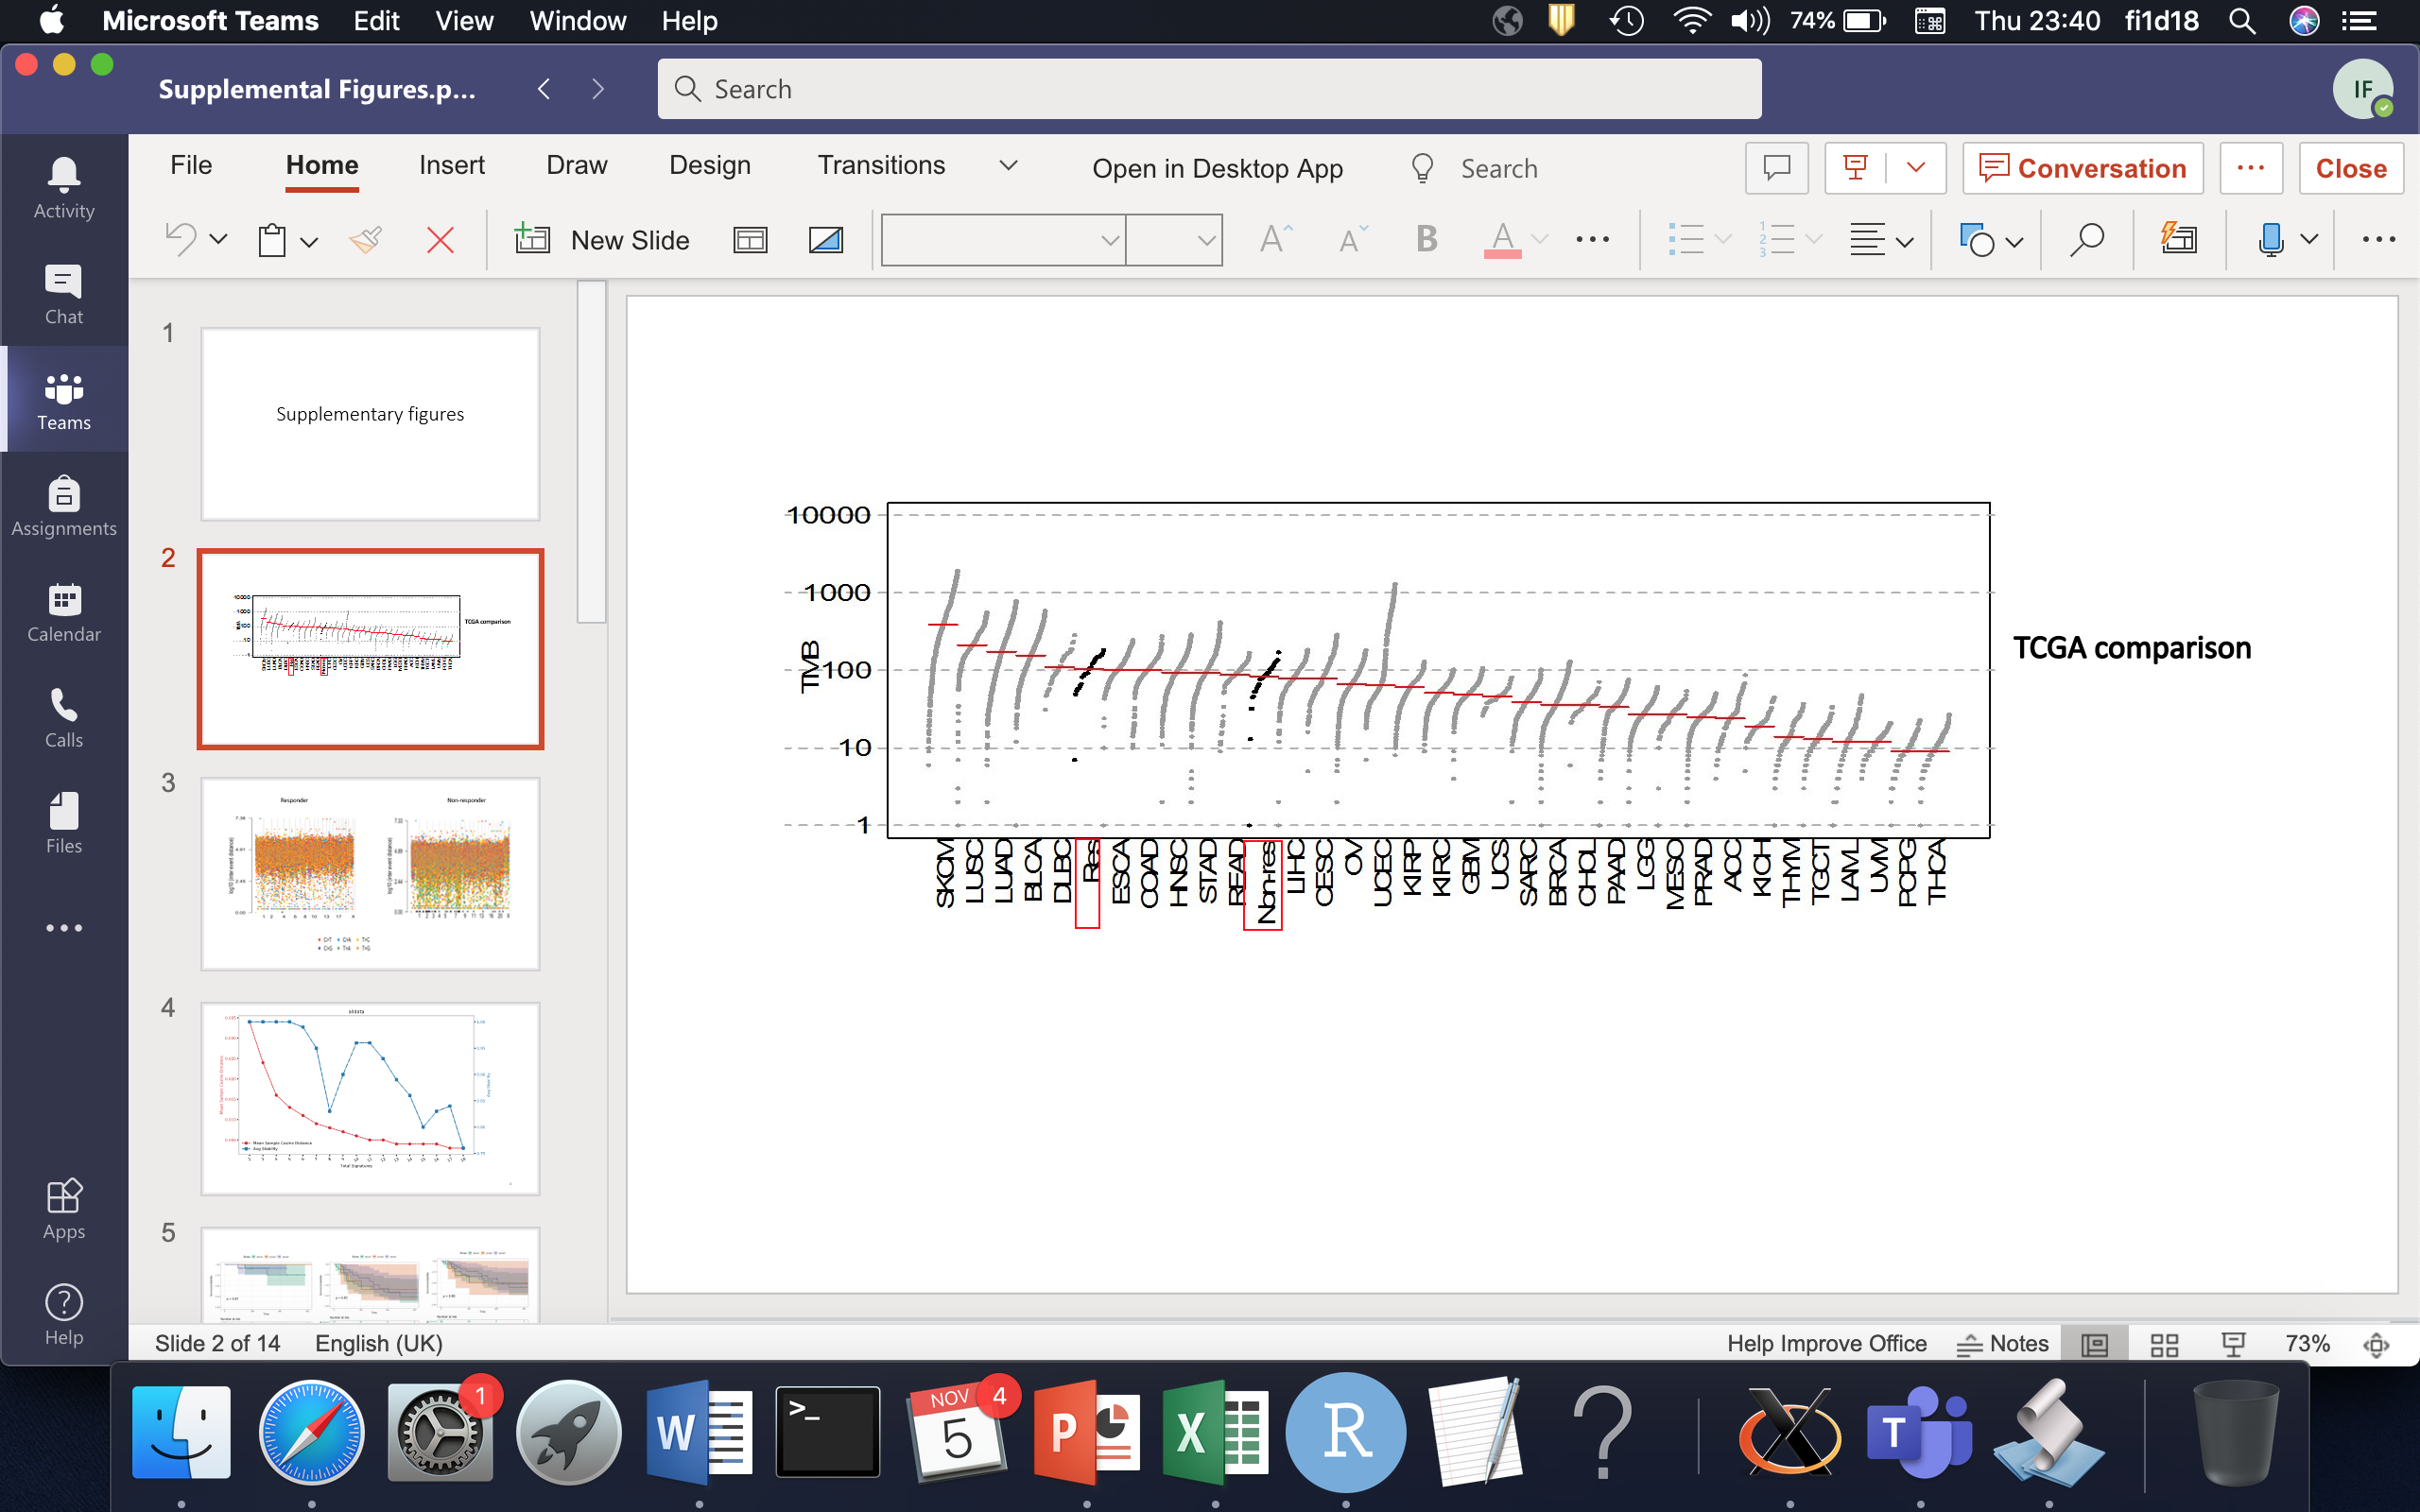
Task: Delete the selected slide with the red X
Action: pyautogui.click(x=440, y=239)
